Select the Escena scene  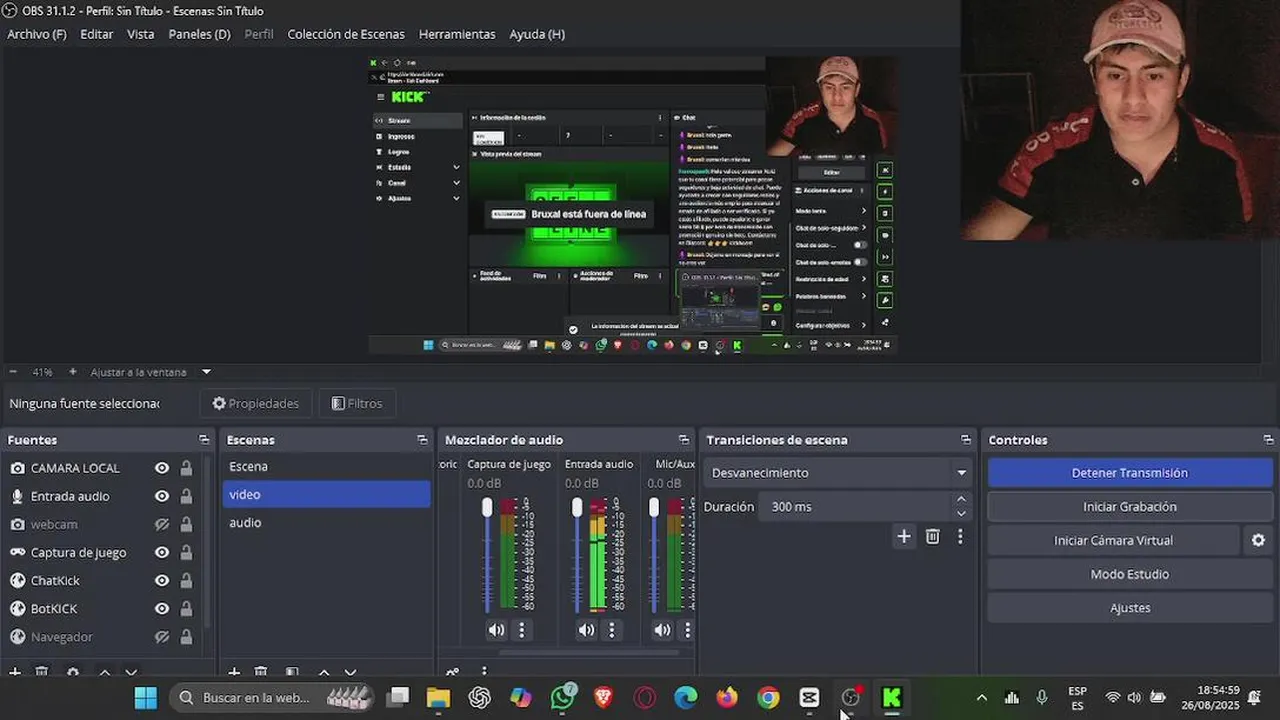click(326, 466)
